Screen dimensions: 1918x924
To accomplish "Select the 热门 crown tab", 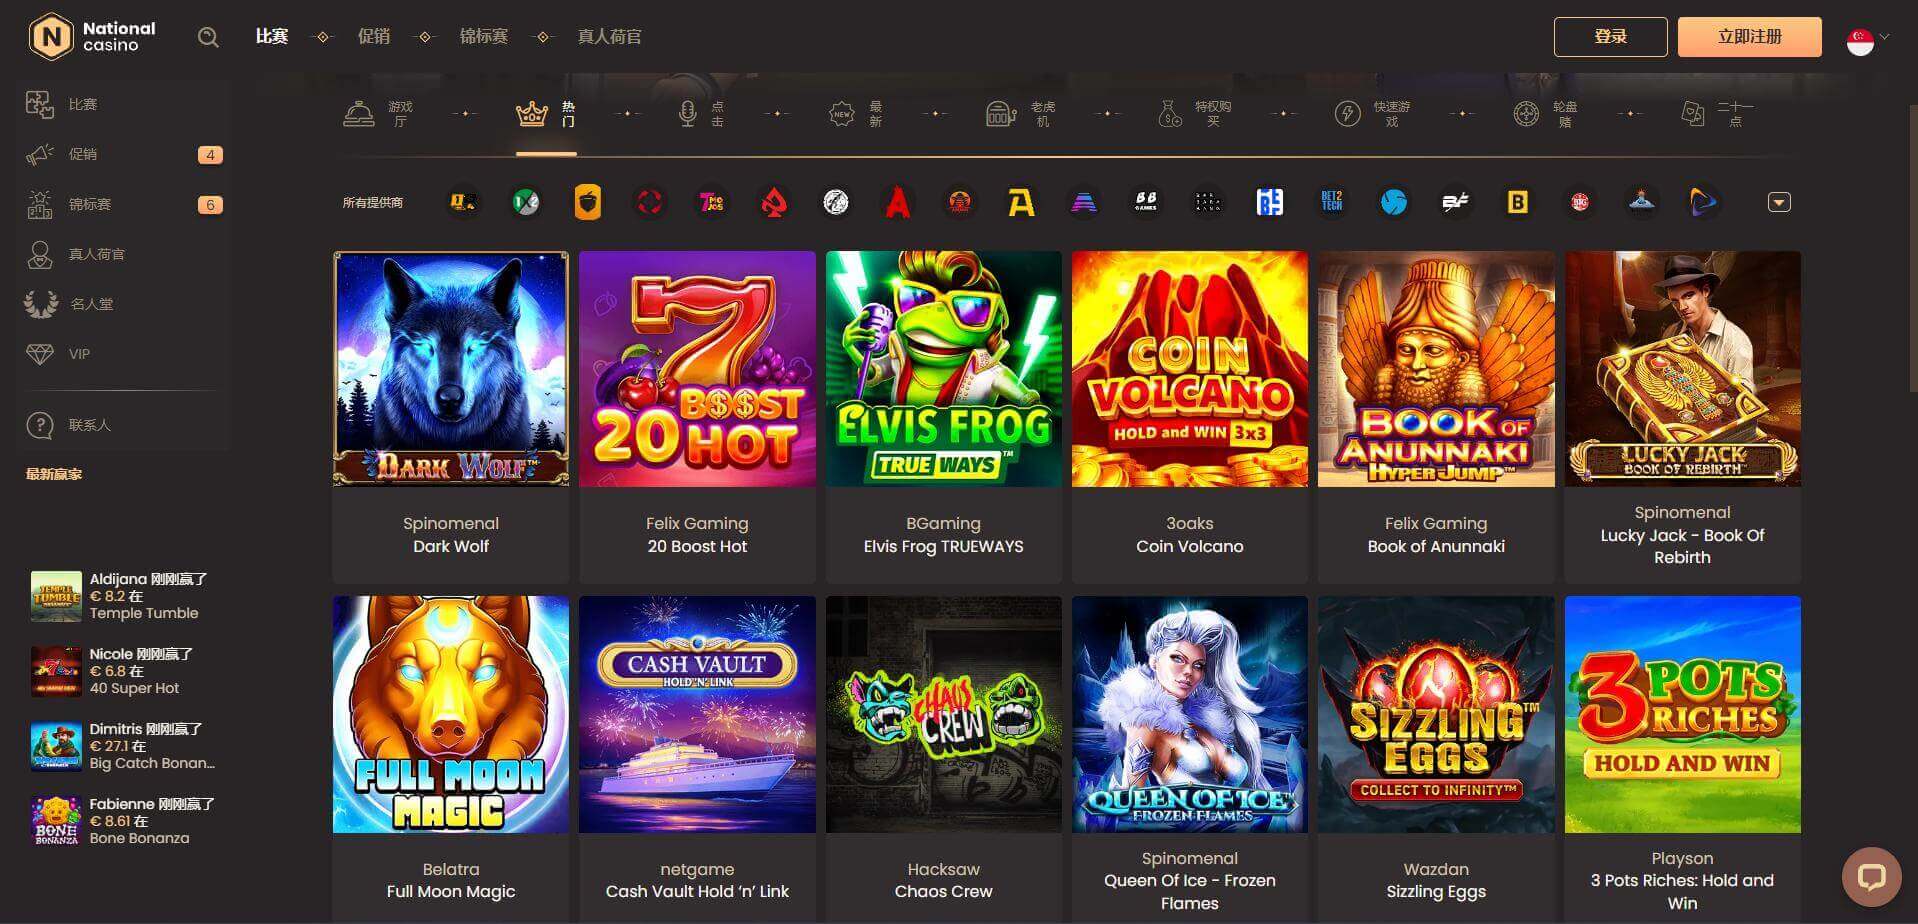I will 546,114.
